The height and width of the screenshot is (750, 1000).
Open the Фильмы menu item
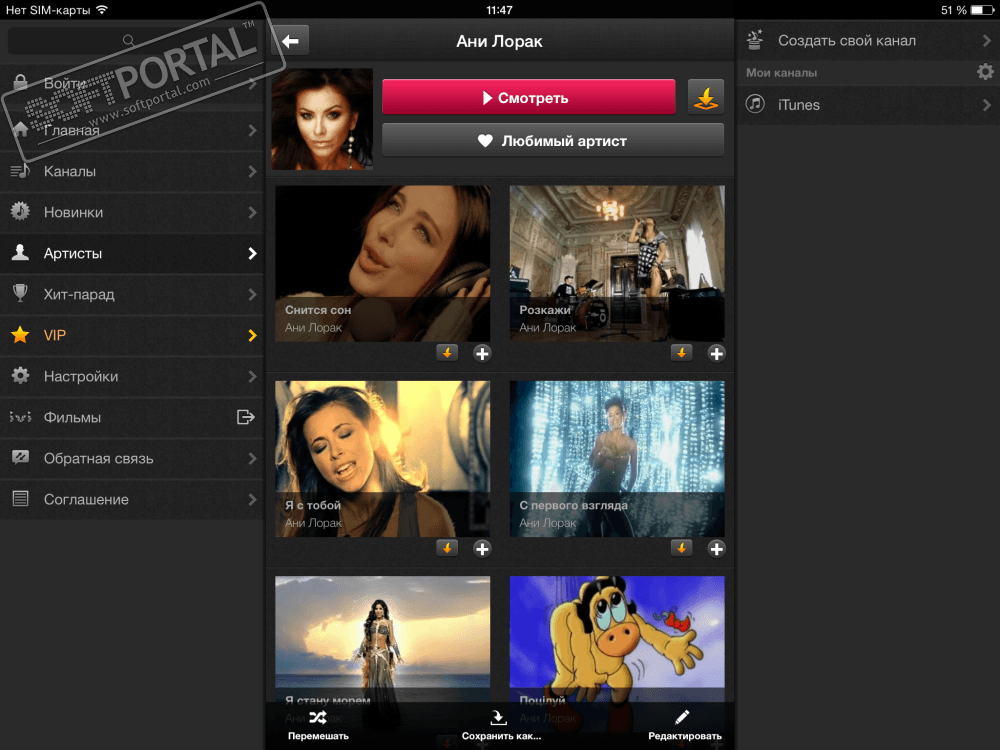(x=132, y=417)
